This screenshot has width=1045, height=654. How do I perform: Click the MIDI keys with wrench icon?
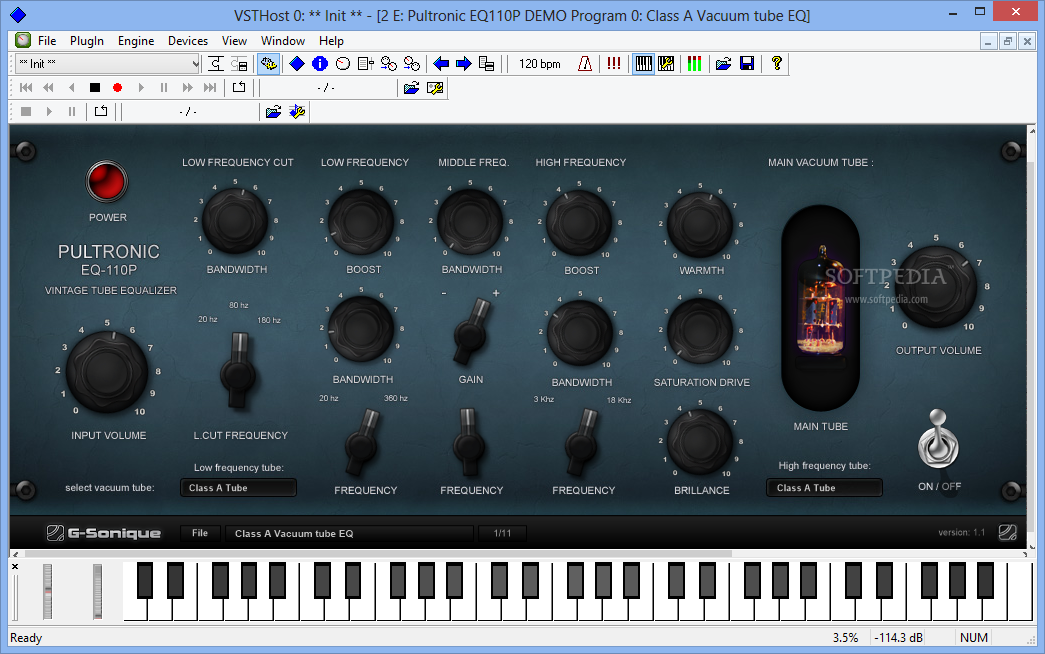tap(269, 64)
